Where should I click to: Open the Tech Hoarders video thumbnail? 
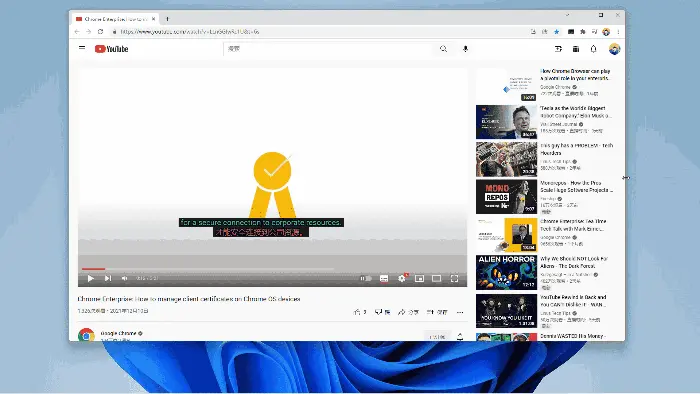(x=506, y=159)
